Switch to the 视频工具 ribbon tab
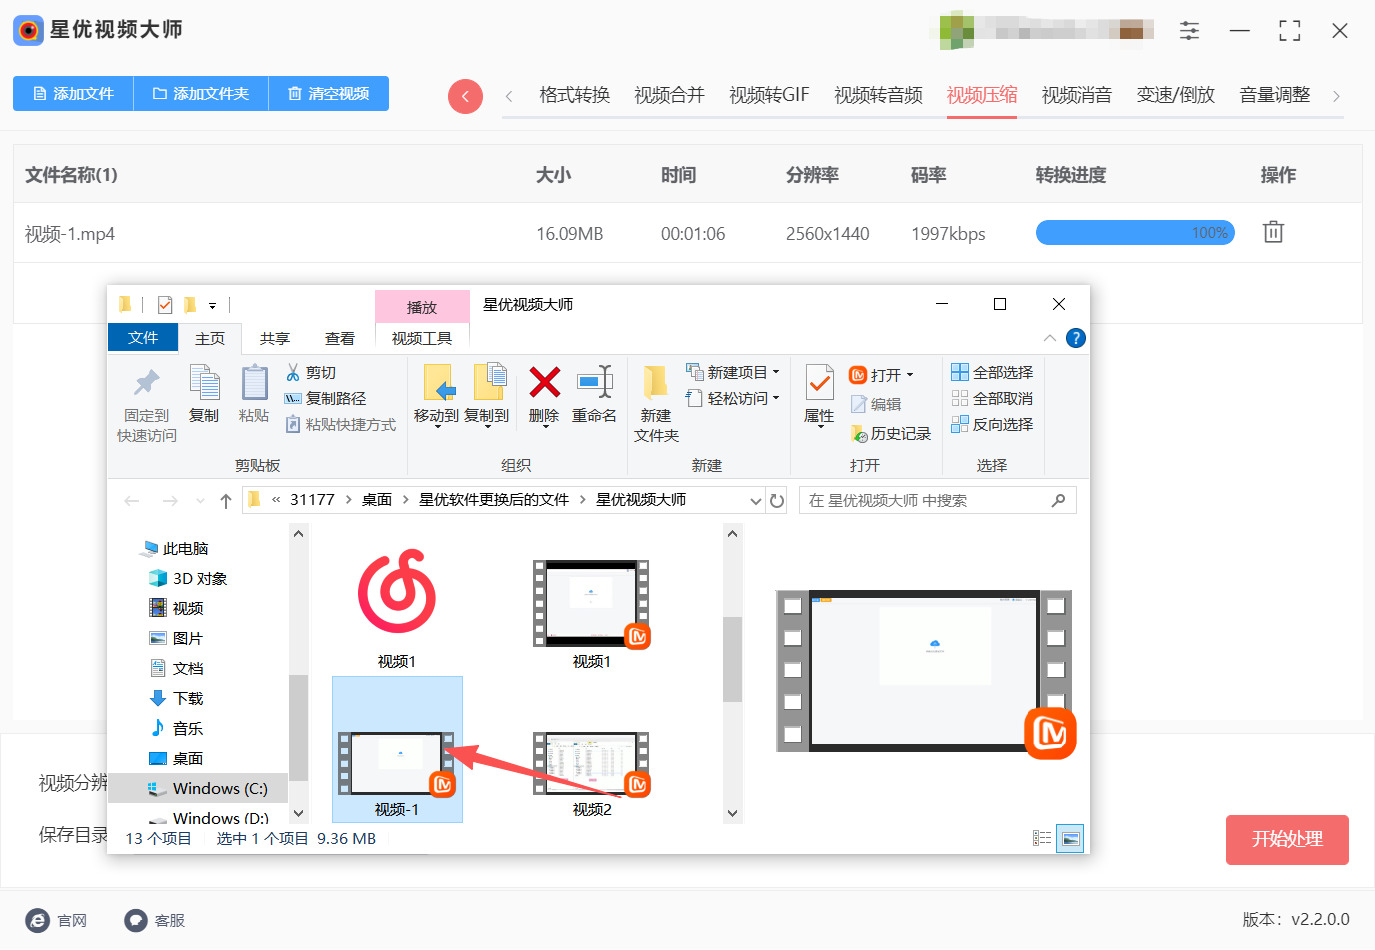Screen dimensions: 1375x950 [x=422, y=339]
